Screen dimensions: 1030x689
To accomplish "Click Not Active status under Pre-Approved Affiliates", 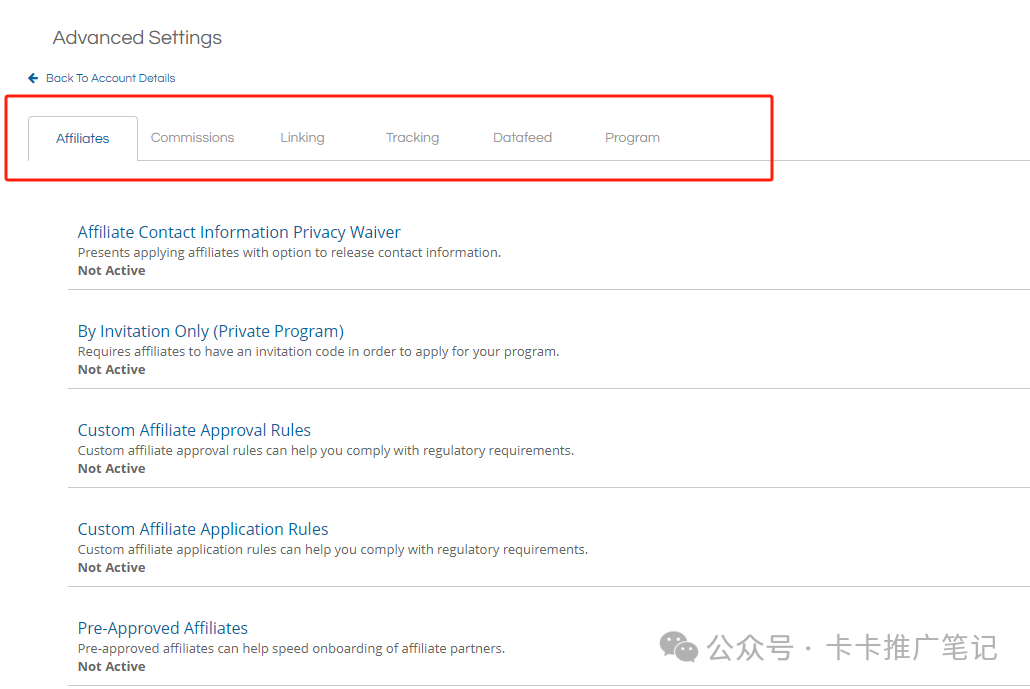I will [x=111, y=667].
